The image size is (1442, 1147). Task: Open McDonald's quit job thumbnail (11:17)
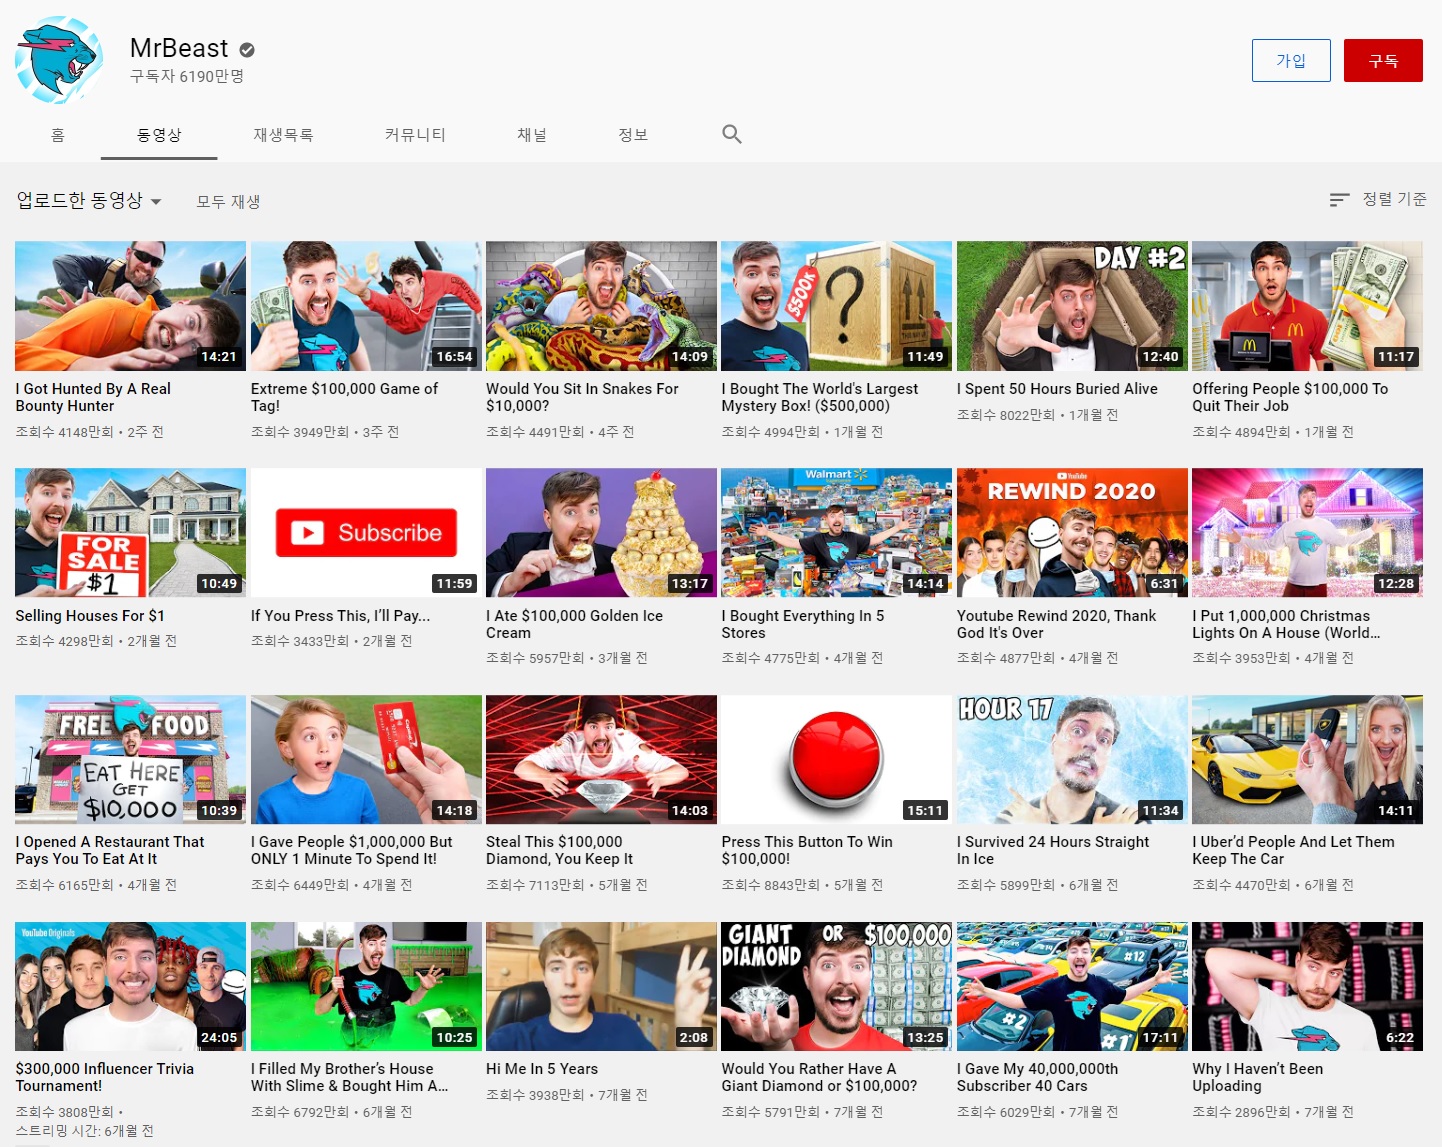pos(1307,306)
